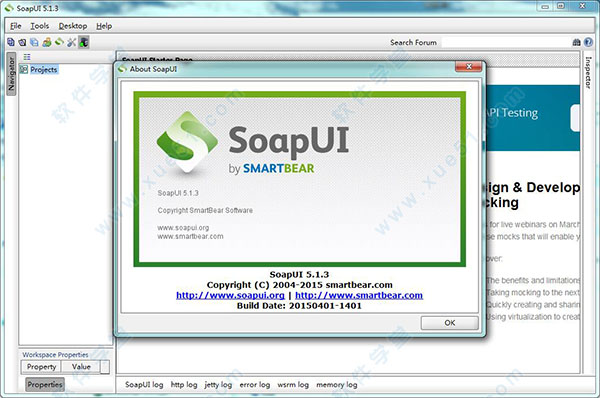
Task: Click the Value column header
Action: click(x=81, y=367)
